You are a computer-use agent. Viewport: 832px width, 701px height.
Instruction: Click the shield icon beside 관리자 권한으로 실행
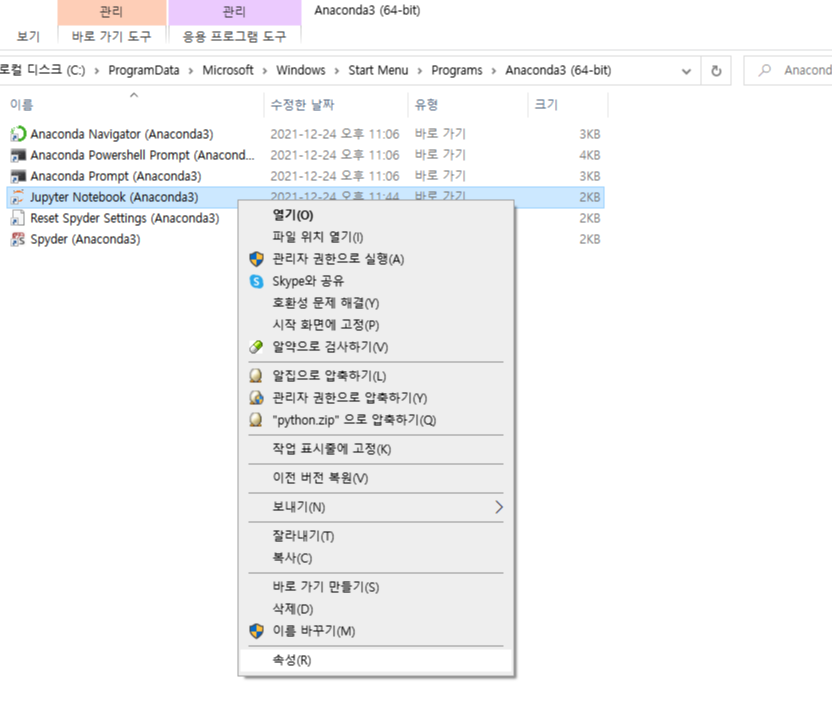tap(256, 259)
